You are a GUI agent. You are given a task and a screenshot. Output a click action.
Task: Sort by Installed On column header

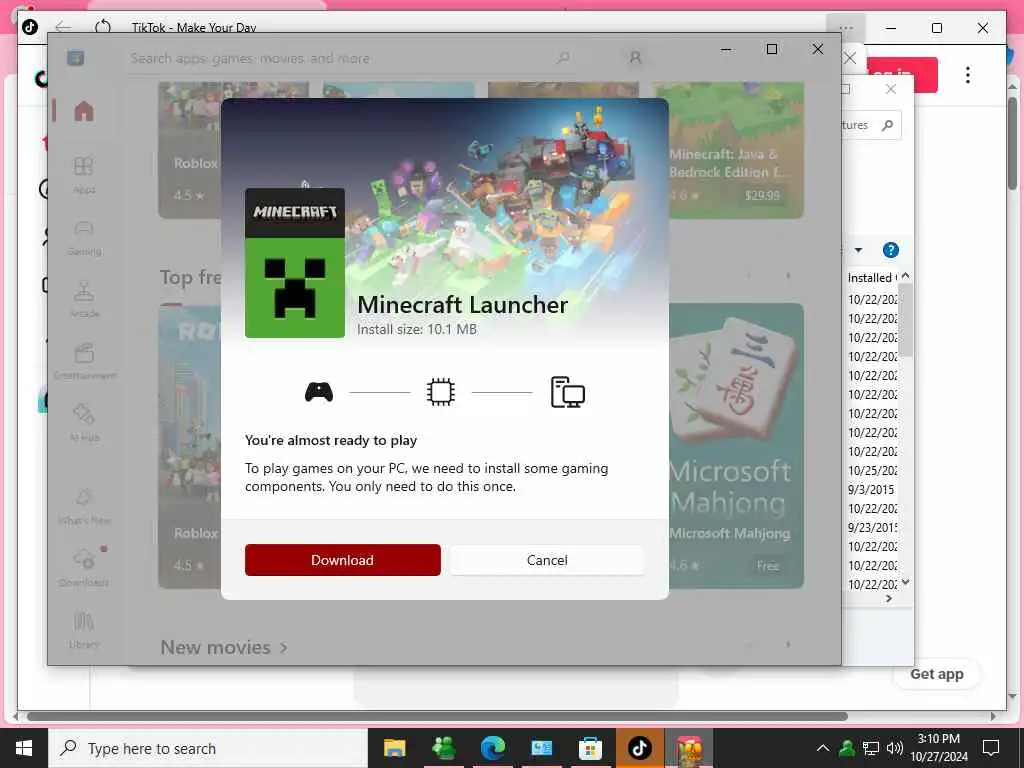coord(872,278)
